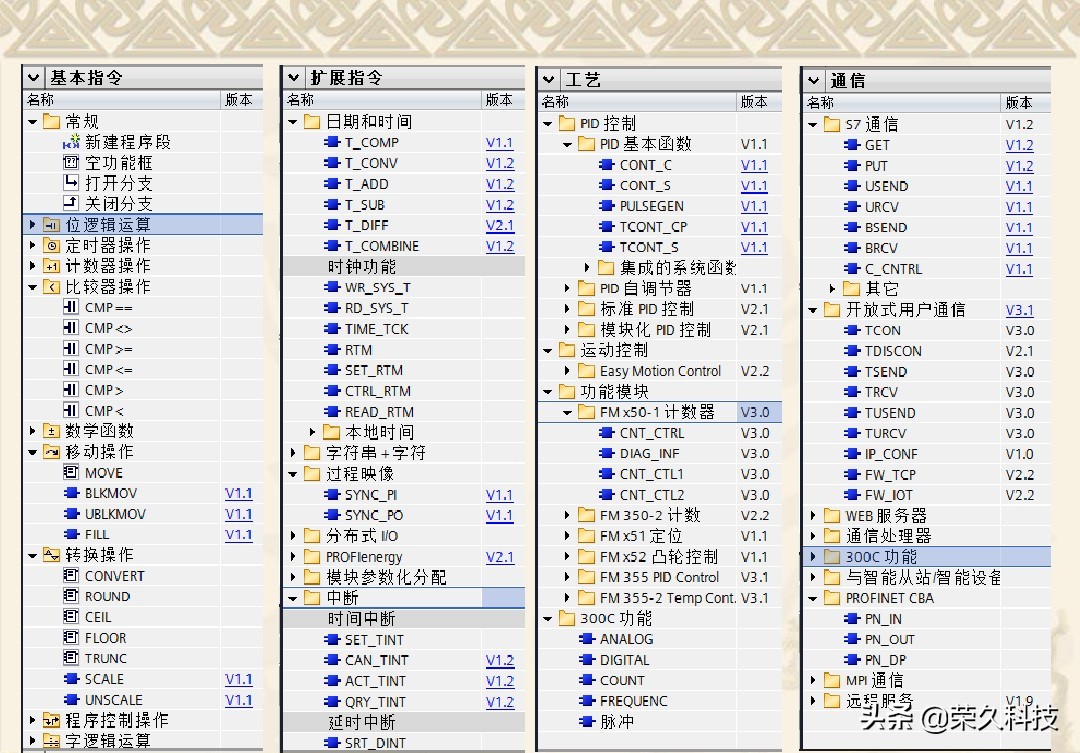Collapse the 常规 folder
Viewport: 1080px width, 753px height.
pyautogui.click(x=31, y=120)
